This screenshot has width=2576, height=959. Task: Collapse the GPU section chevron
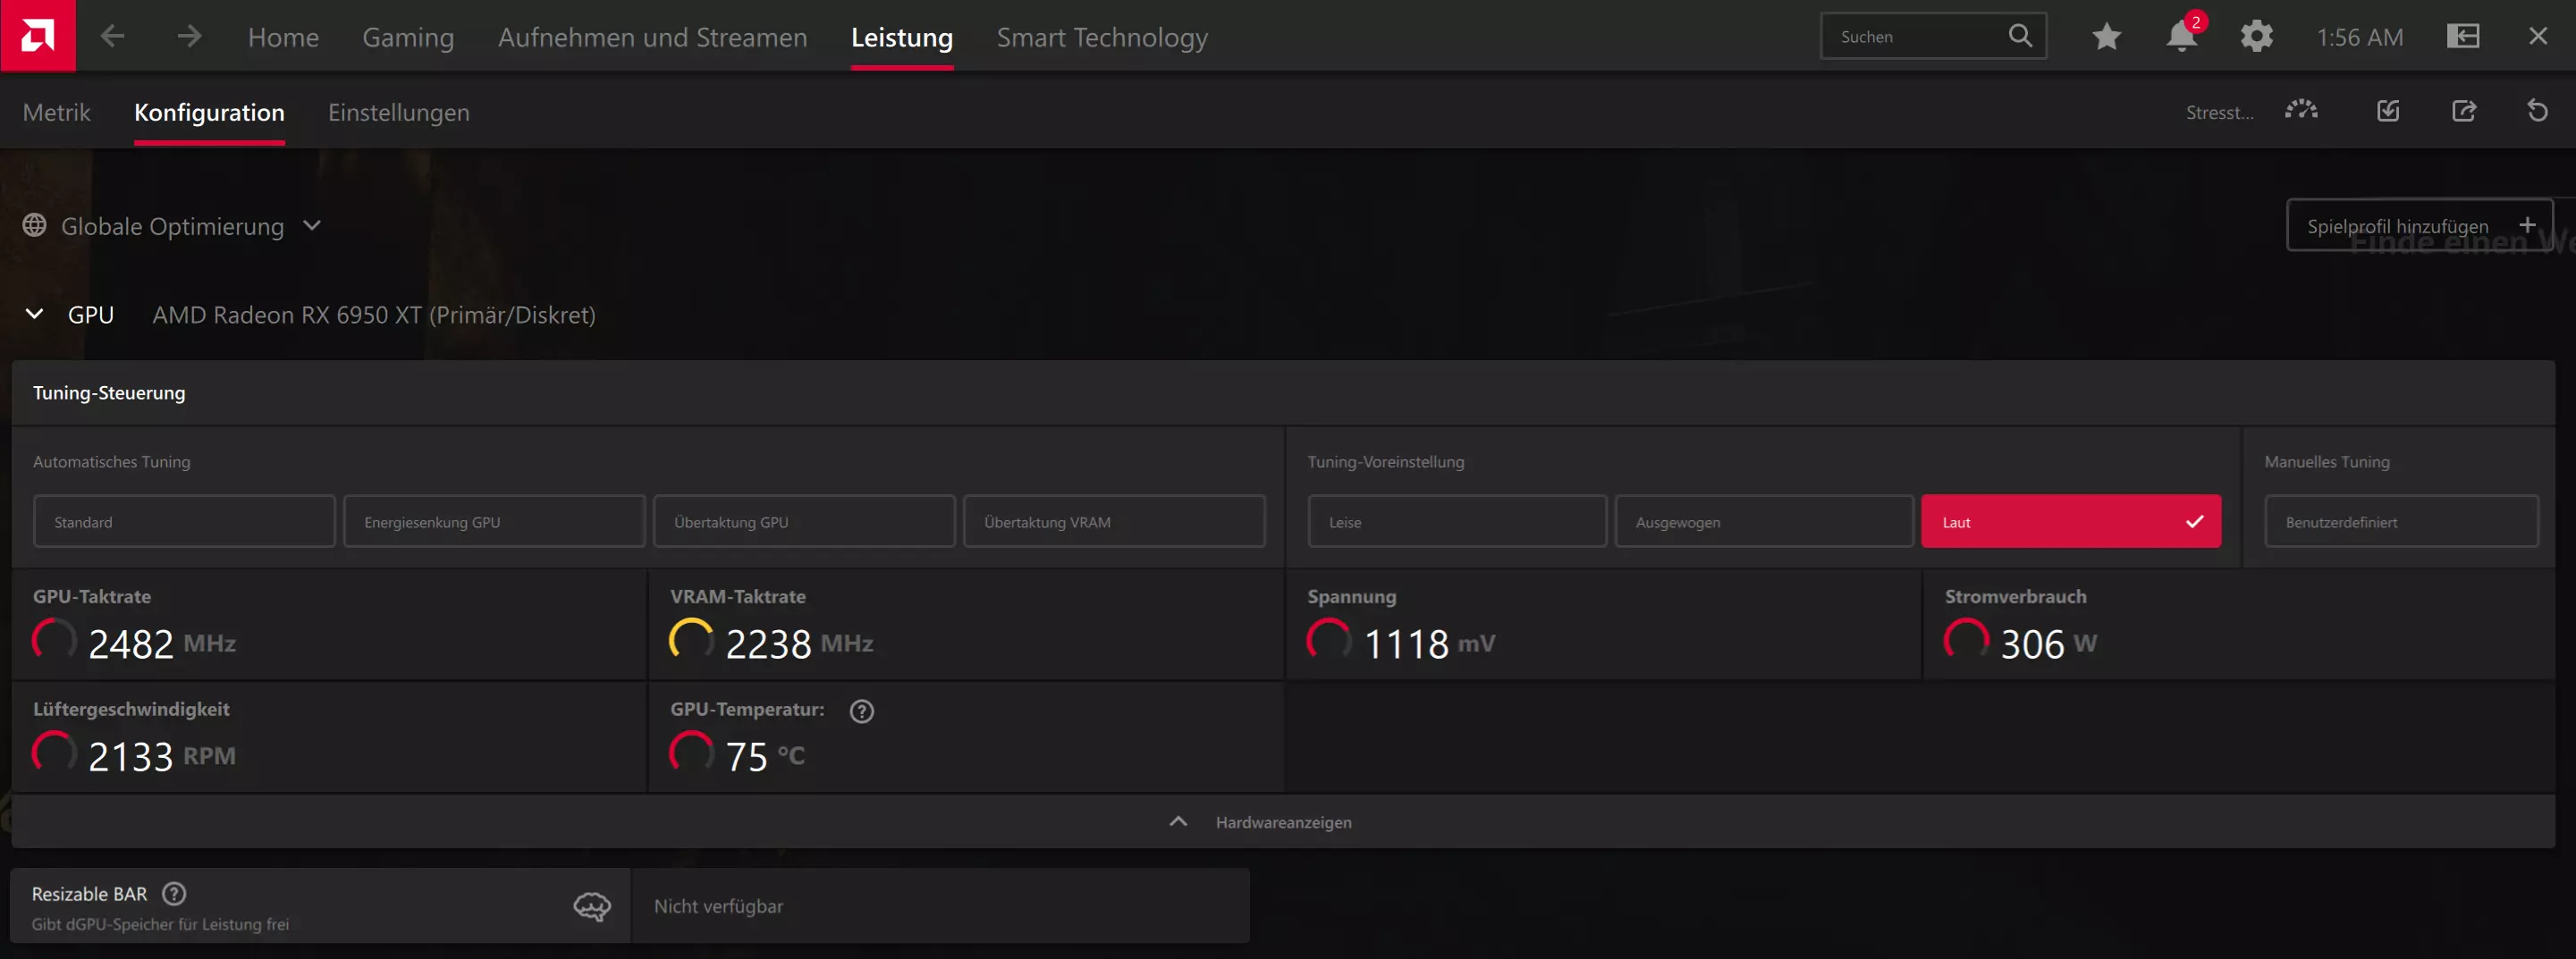click(34, 314)
